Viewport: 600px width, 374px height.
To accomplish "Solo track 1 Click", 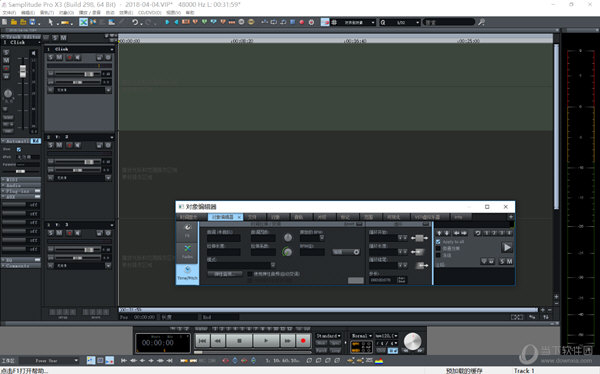I will coord(51,57).
